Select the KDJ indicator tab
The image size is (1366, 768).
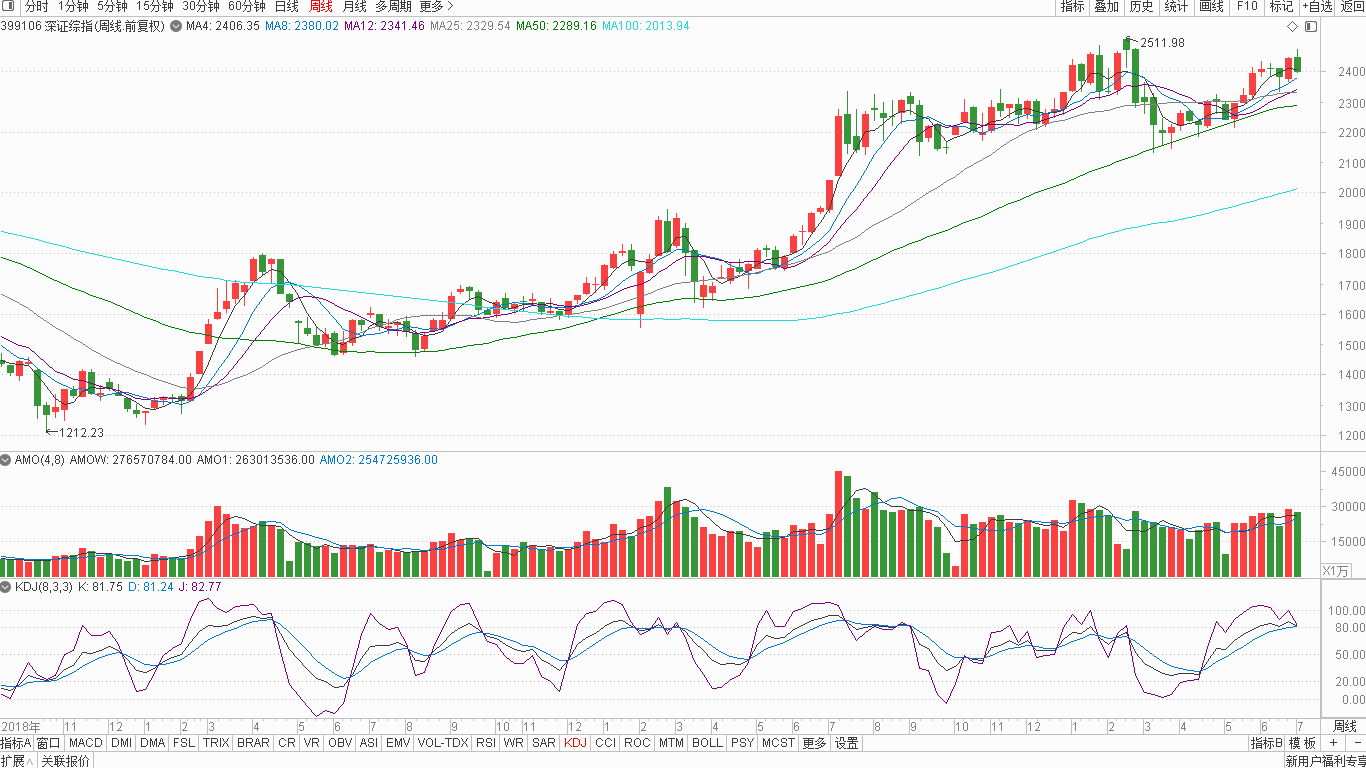[576, 743]
